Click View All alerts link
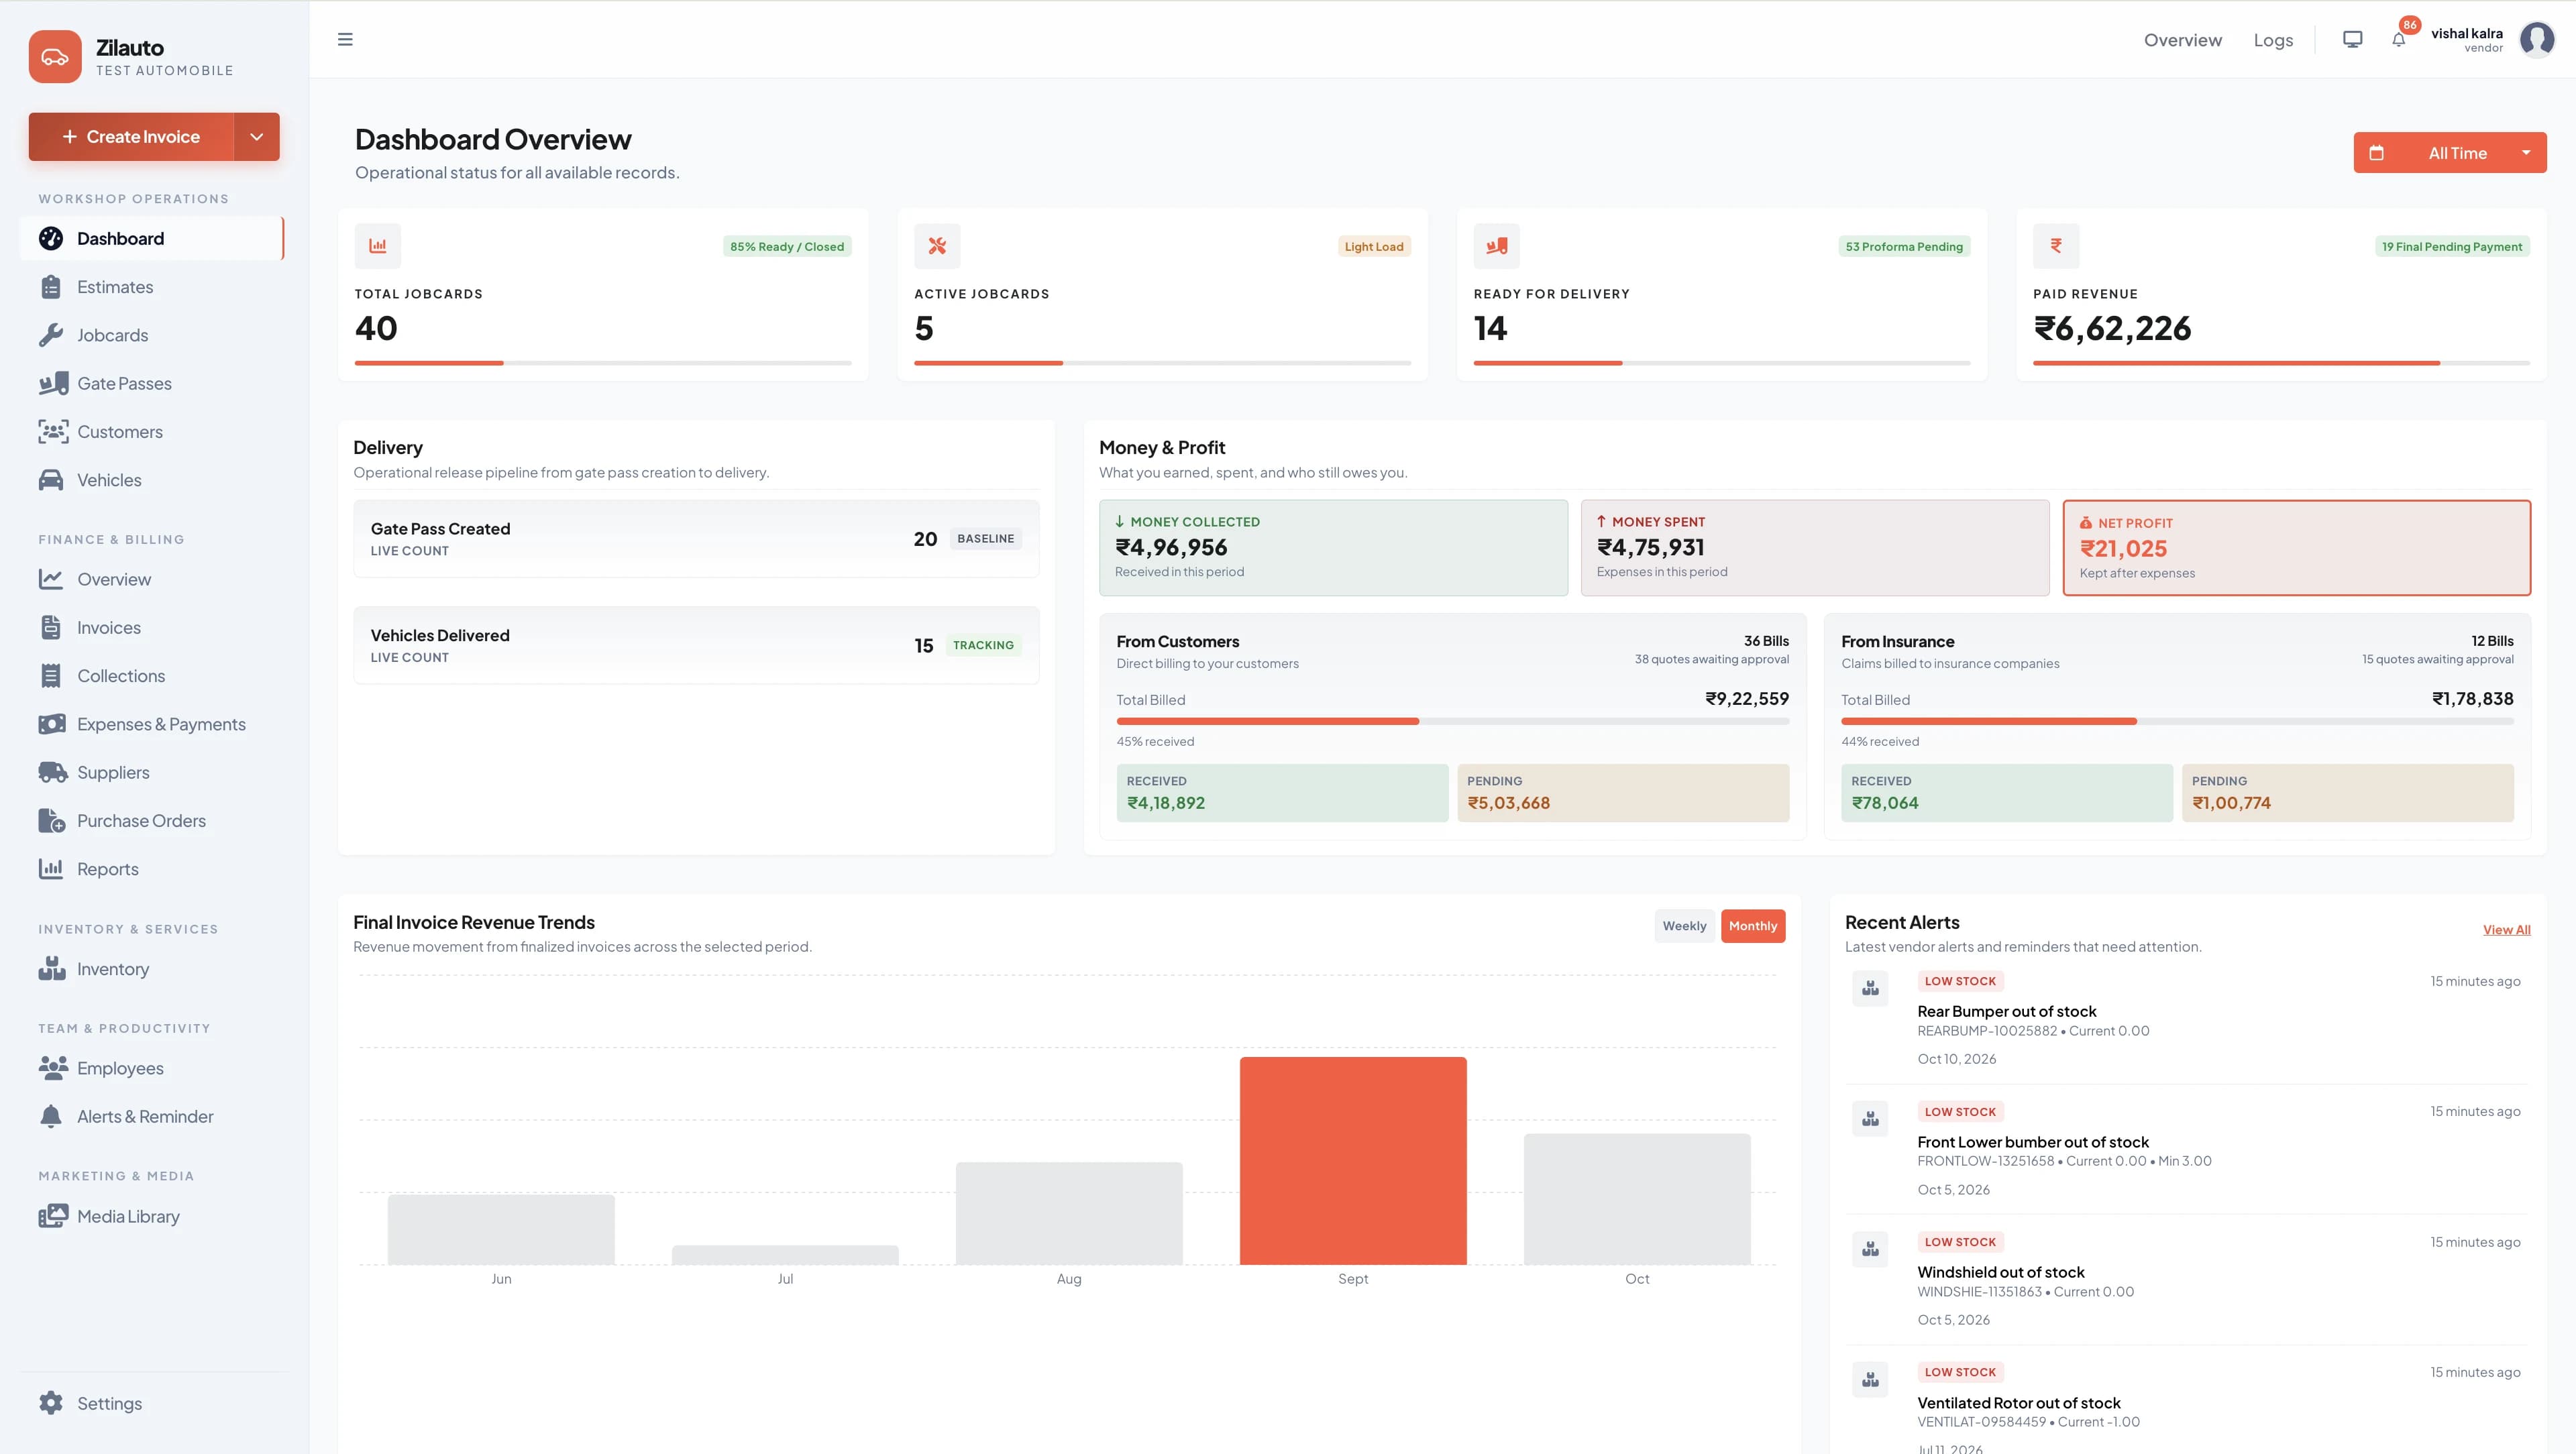The height and width of the screenshot is (1454, 2576). (2506, 930)
